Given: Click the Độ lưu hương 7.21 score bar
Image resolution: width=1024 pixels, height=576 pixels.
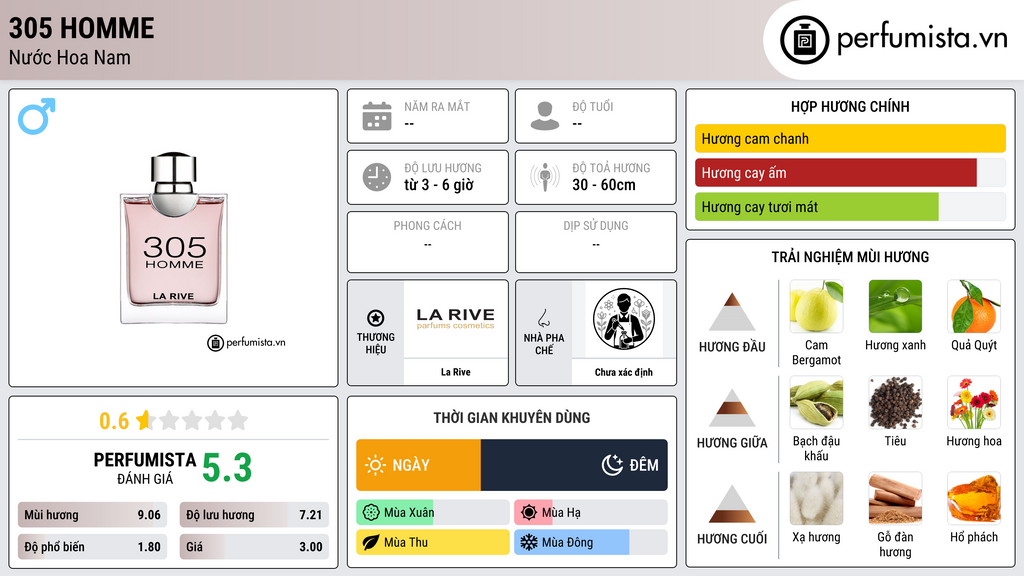Looking at the screenshot, I should click(x=254, y=515).
